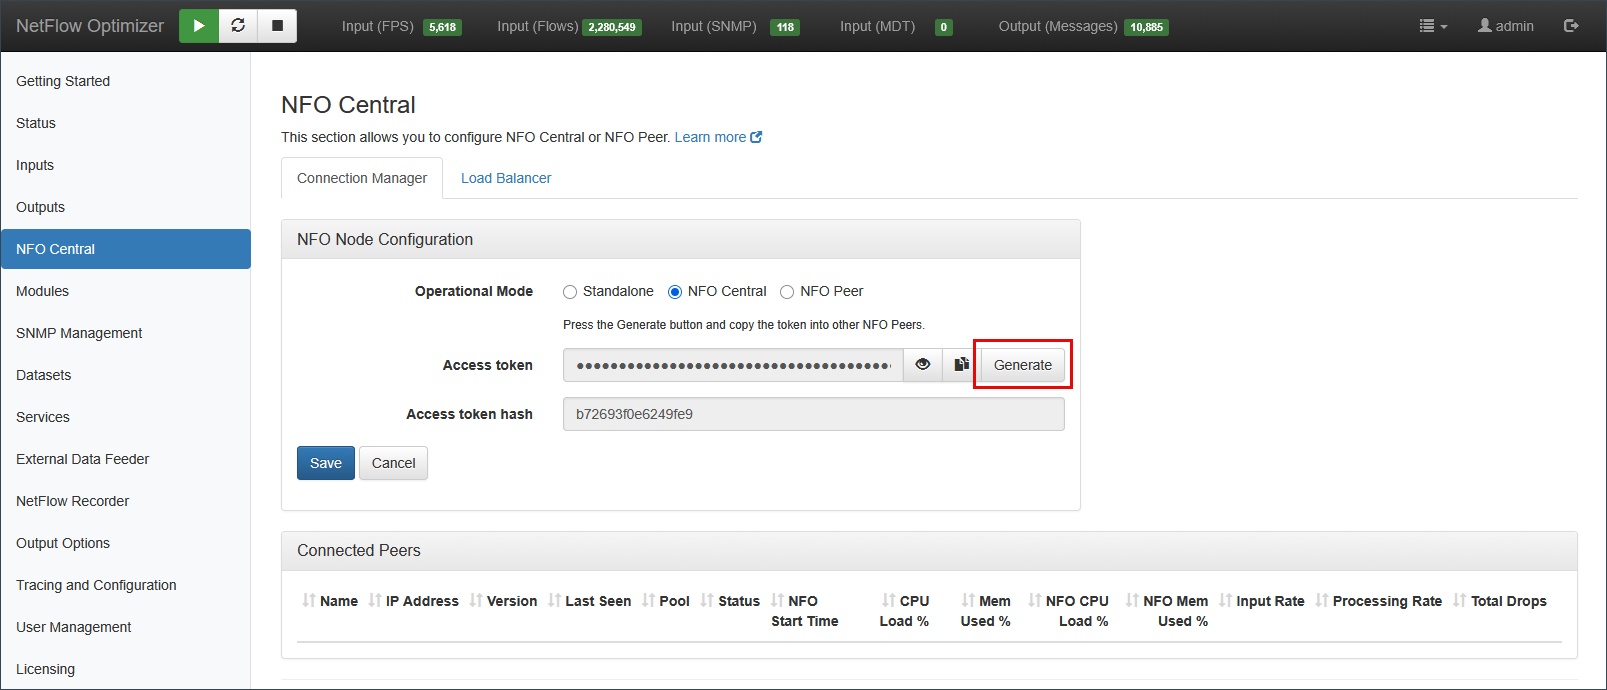1607x690 pixels.
Task: Open the list dropdown menu in header
Action: [x=1433, y=26]
